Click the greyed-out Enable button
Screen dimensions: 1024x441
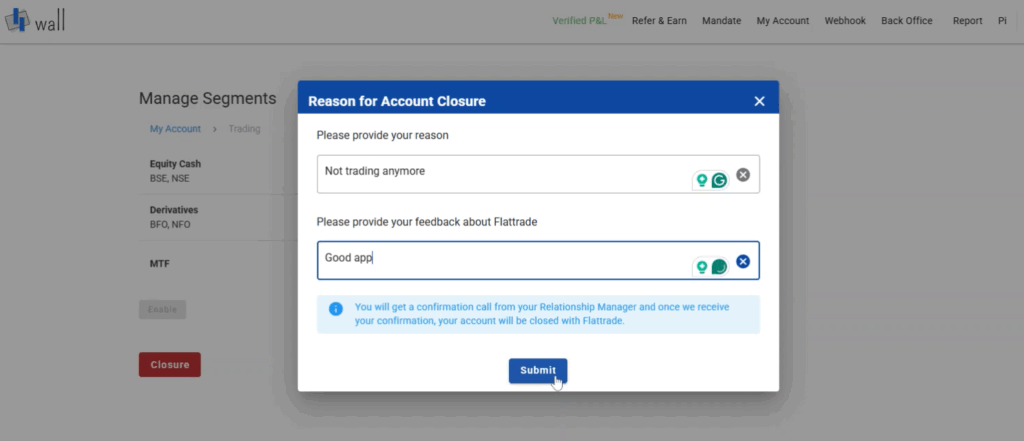(163, 310)
